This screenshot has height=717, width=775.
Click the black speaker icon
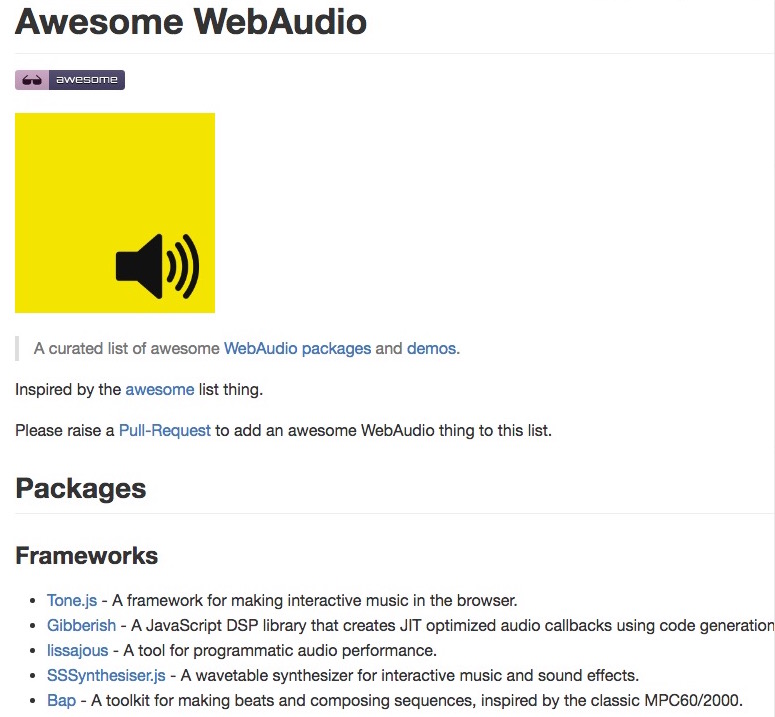click(157, 266)
